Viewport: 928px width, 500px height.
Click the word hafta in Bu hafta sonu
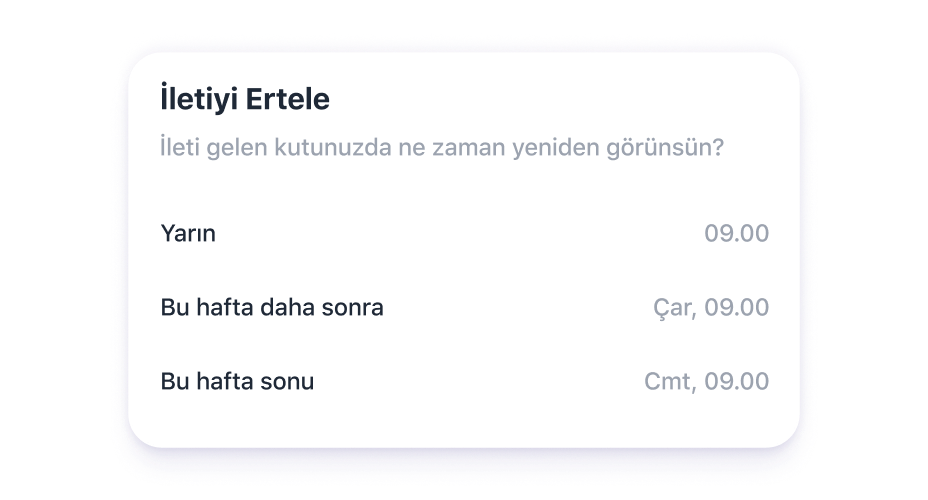(x=222, y=382)
